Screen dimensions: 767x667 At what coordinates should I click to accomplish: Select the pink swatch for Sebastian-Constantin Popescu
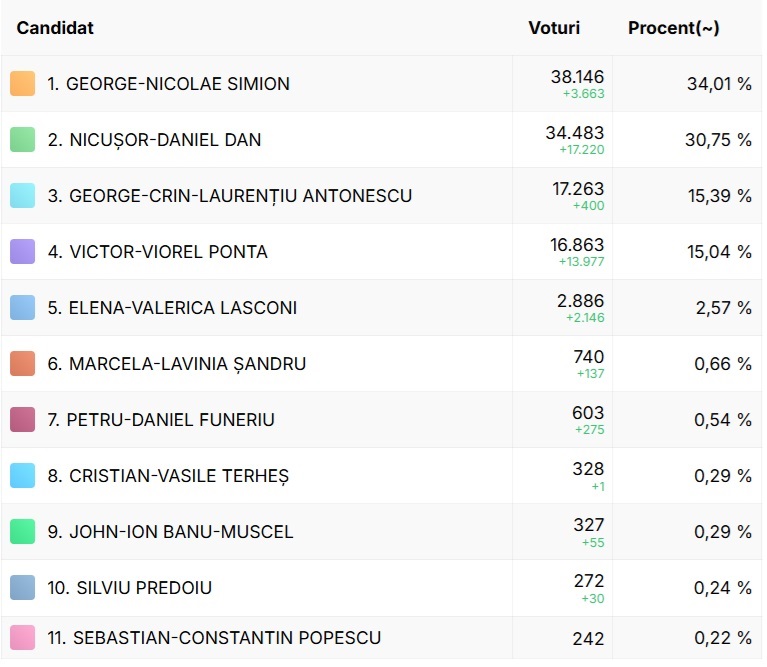point(22,638)
